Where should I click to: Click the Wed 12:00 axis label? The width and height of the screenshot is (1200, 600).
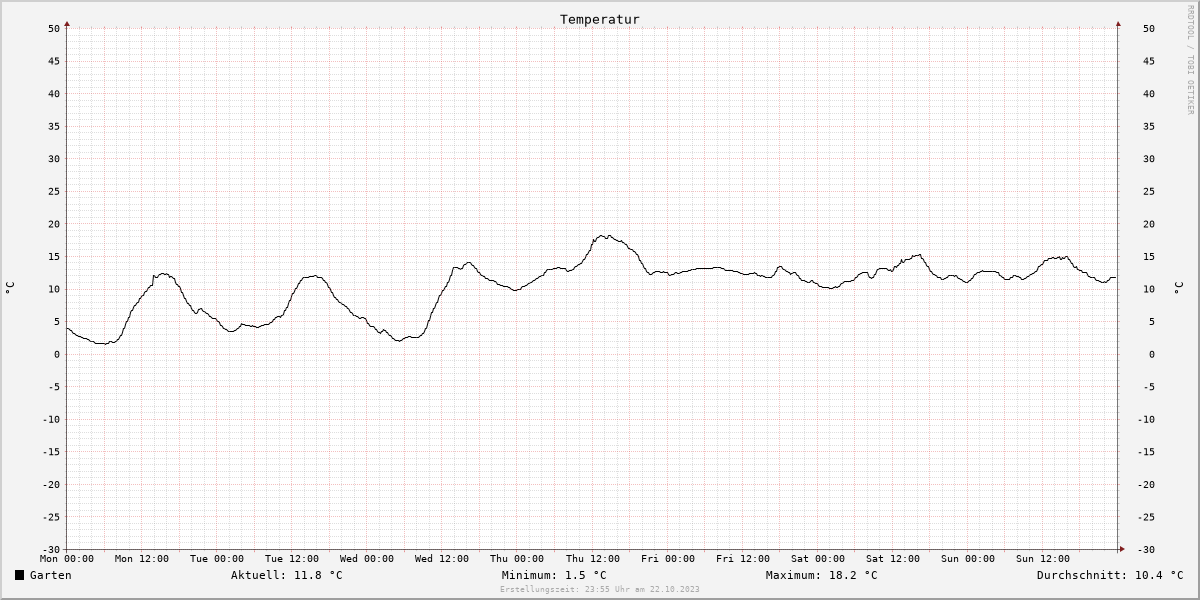tap(442, 559)
